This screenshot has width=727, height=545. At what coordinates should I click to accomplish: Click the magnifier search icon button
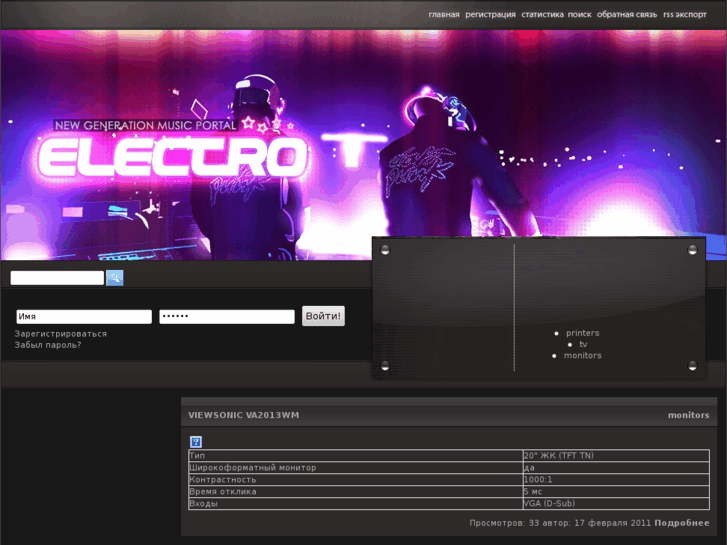pyautogui.click(x=115, y=278)
